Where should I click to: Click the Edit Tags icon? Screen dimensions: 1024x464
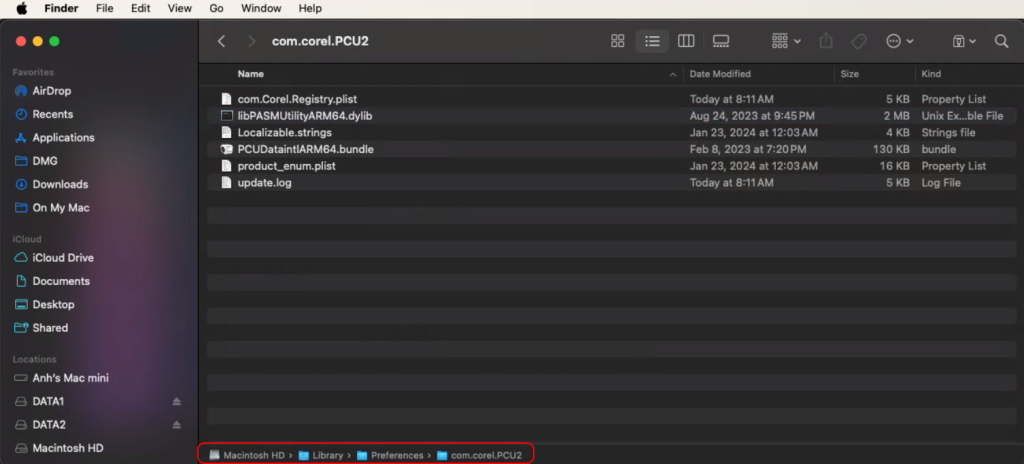coord(858,41)
